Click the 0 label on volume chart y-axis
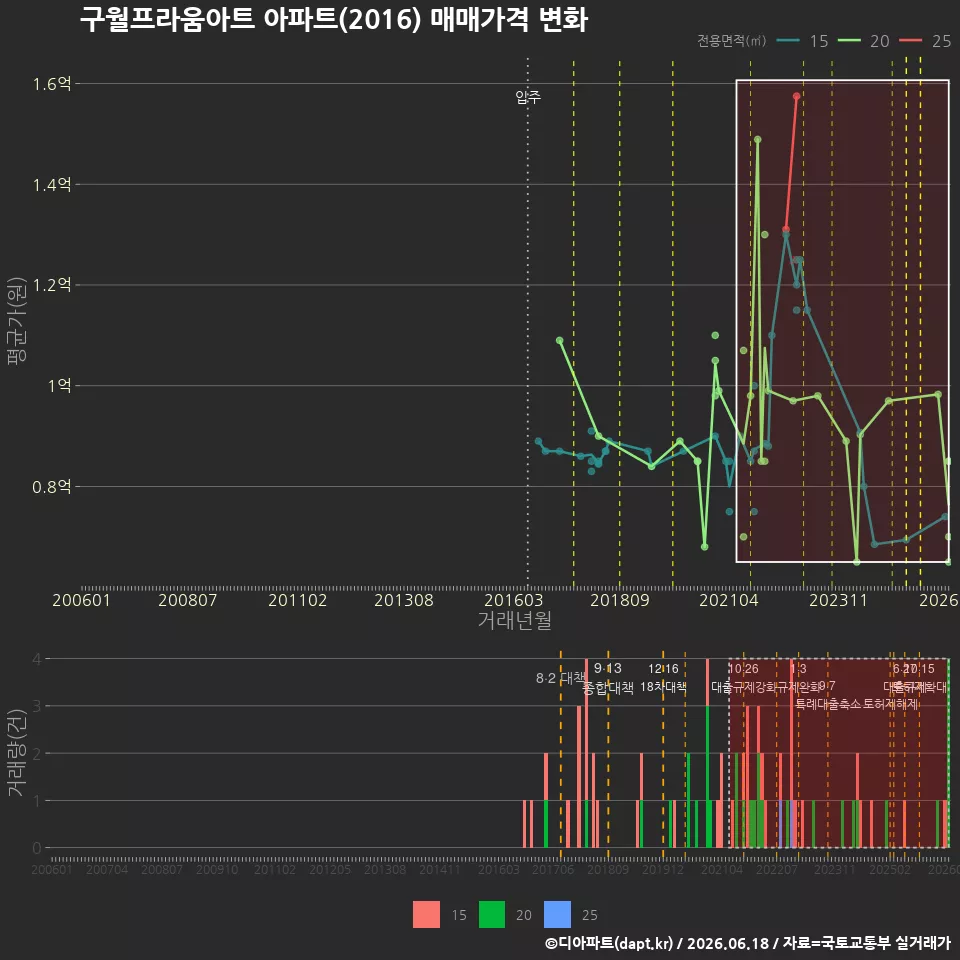Image resolution: width=960 pixels, height=960 pixels. [x=37, y=848]
